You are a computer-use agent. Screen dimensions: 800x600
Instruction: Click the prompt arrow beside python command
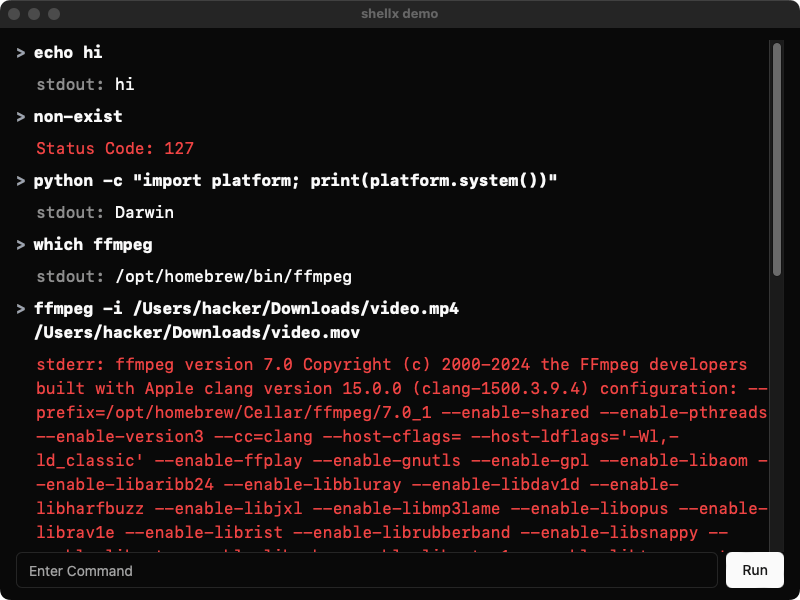tap(21, 181)
